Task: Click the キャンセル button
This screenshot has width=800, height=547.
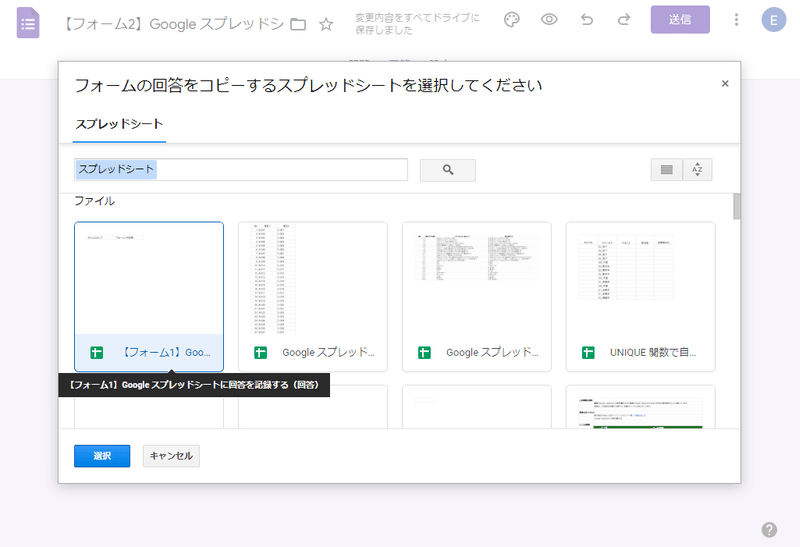Action: coord(171,456)
